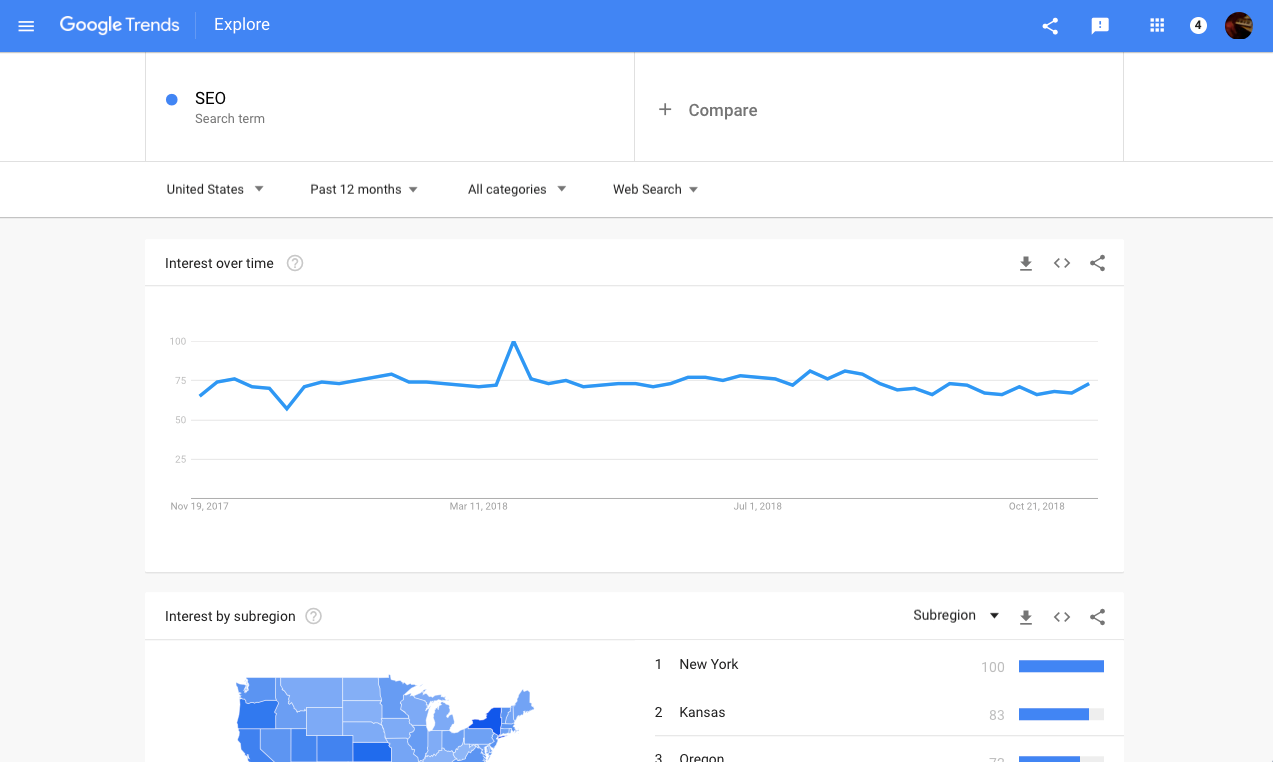Open the help tooltip for Interest over time
The height and width of the screenshot is (762, 1273).
click(x=294, y=262)
